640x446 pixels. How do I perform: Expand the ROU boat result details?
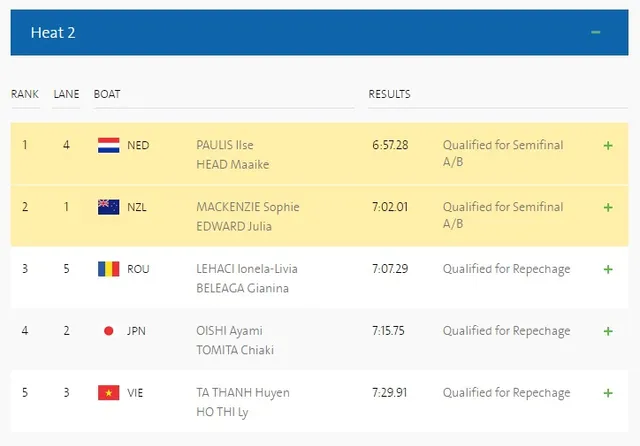coord(608,269)
